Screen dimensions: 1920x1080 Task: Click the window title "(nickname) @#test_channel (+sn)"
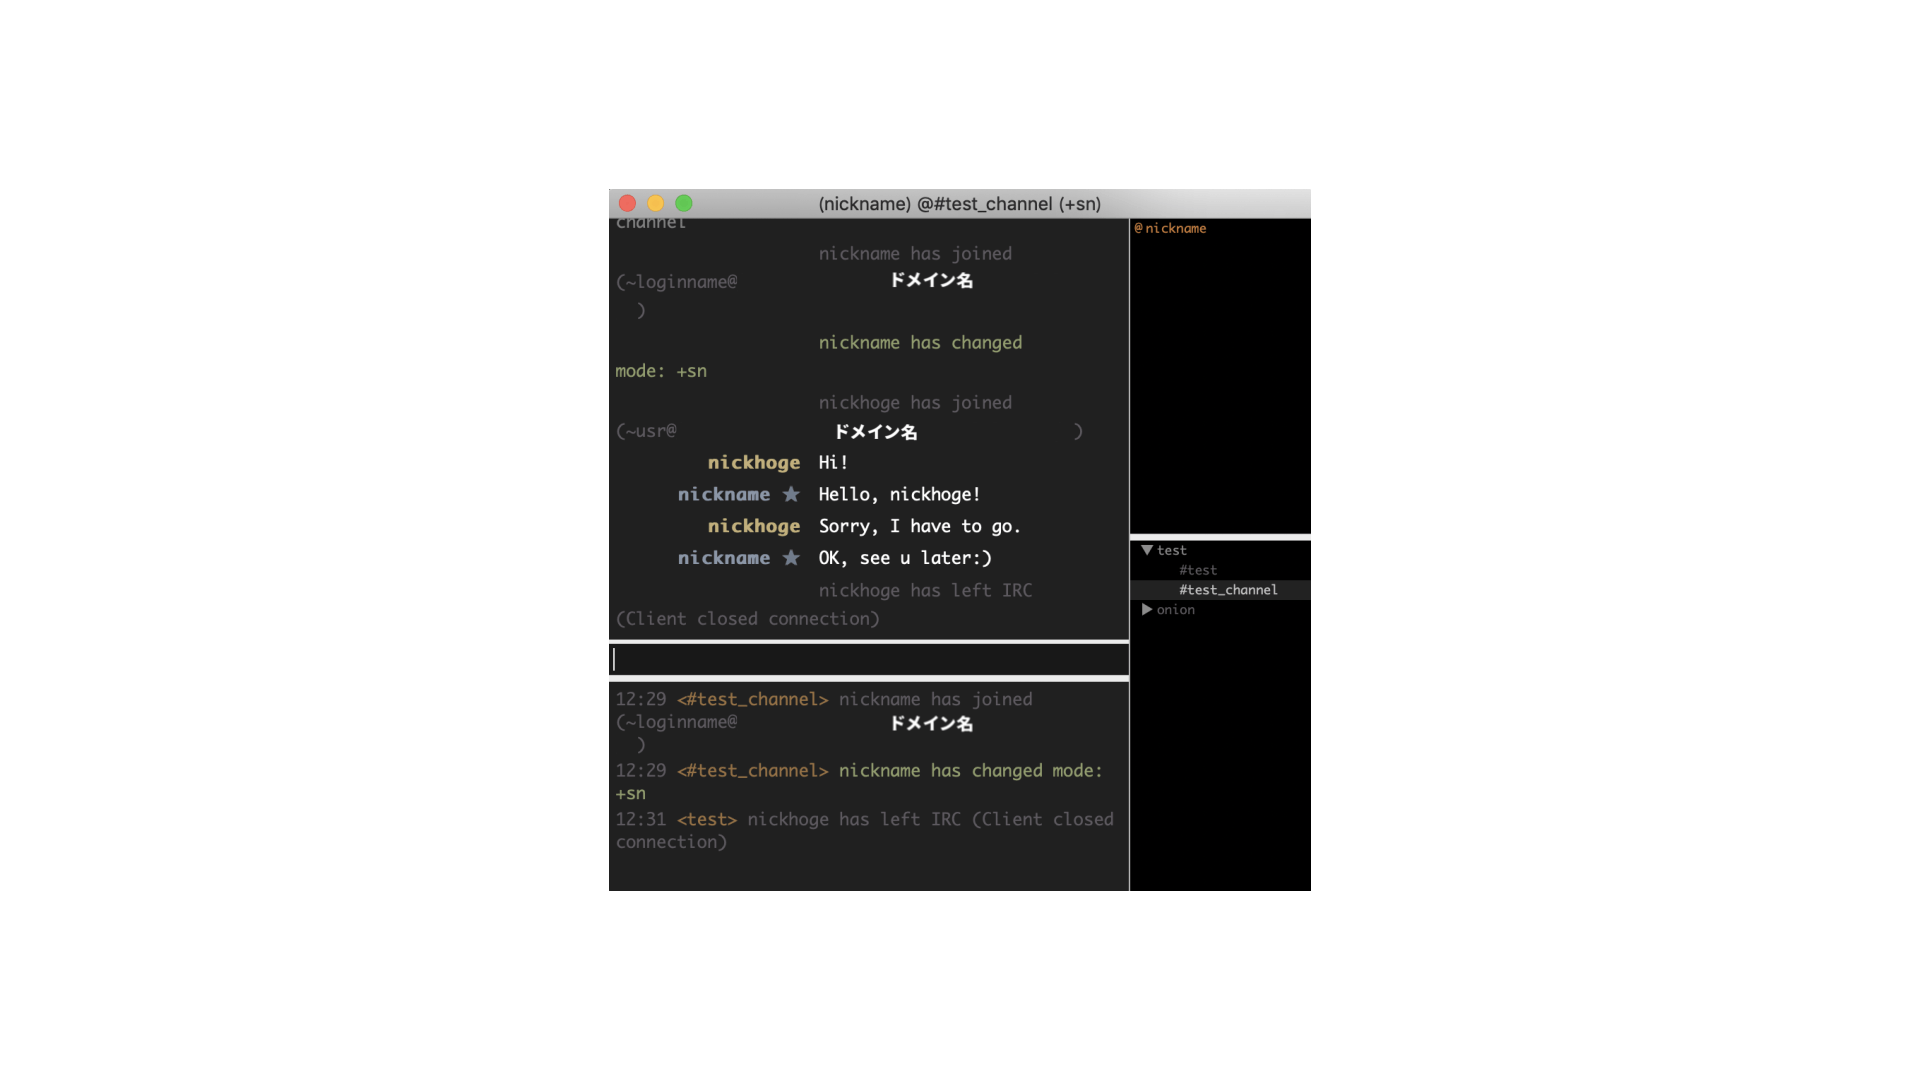coord(959,204)
